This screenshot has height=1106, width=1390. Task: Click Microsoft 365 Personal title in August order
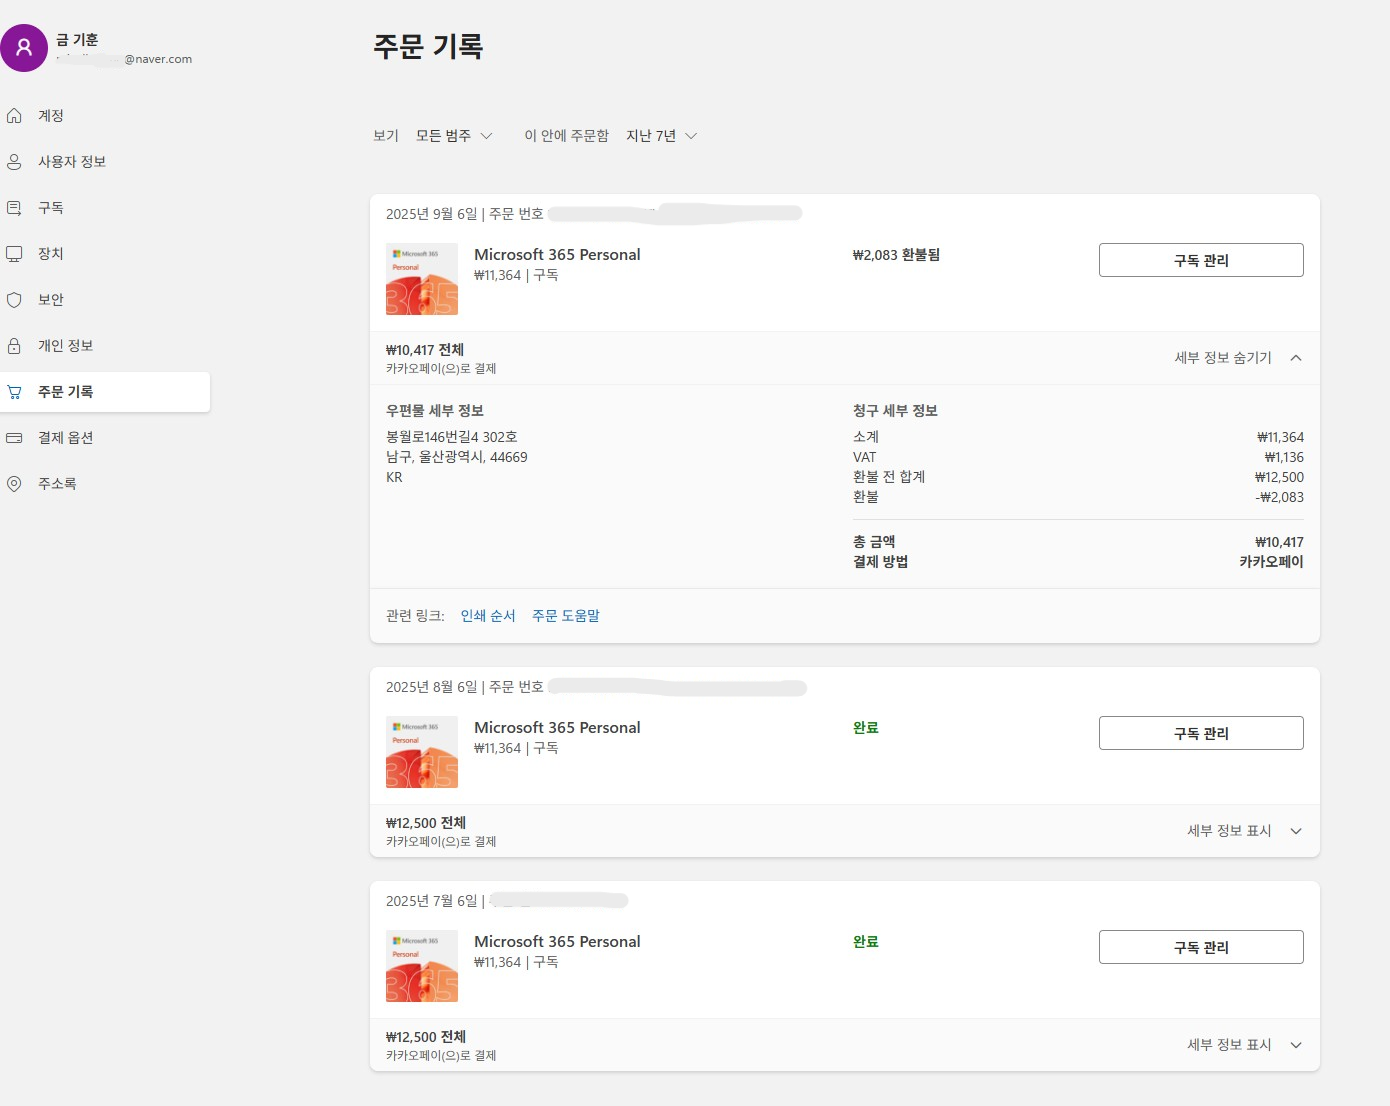point(557,728)
